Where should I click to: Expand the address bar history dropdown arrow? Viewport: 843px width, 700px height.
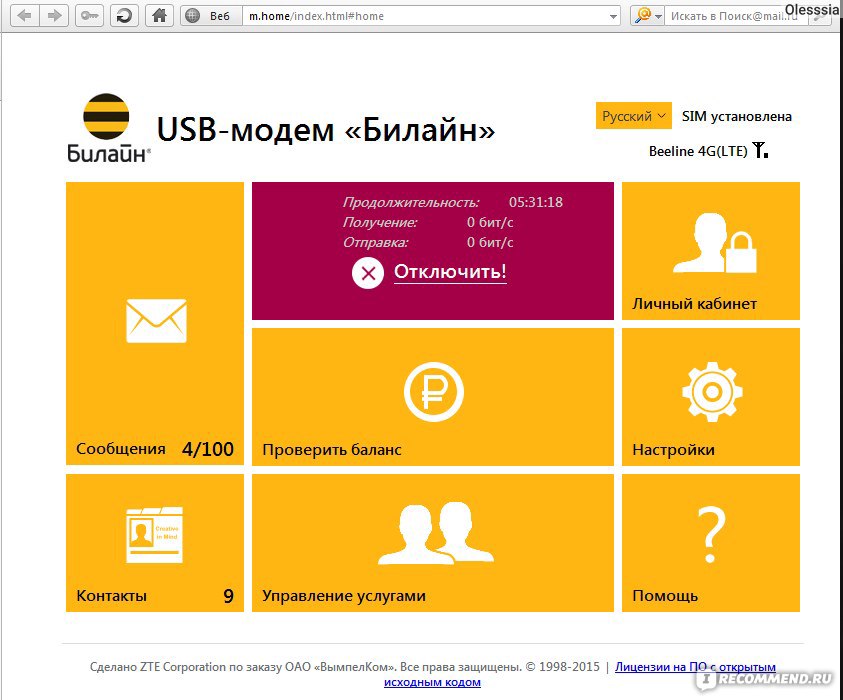613,17
